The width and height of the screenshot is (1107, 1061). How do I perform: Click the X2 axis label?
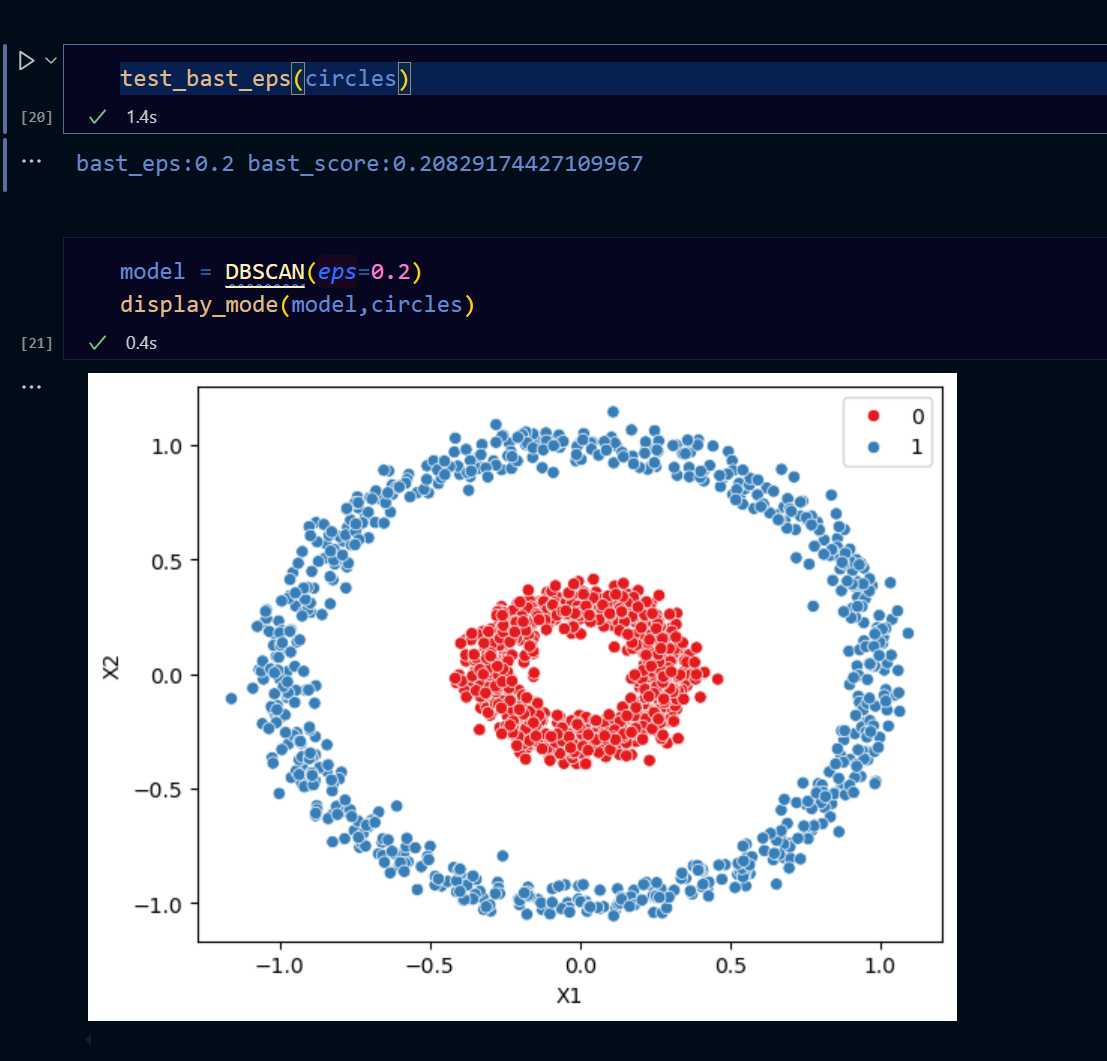coord(111,668)
